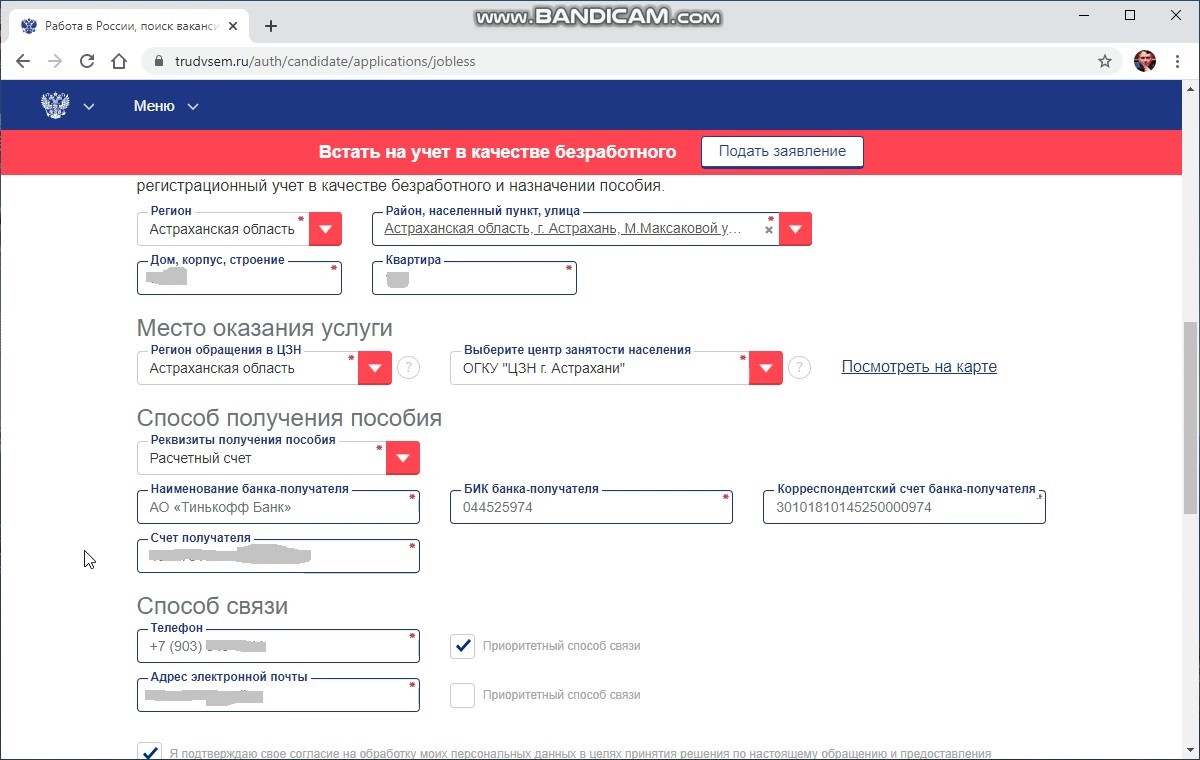Screen dimensions: 1200x760
Task: Click Корреспондентский счет field
Action: point(904,507)
